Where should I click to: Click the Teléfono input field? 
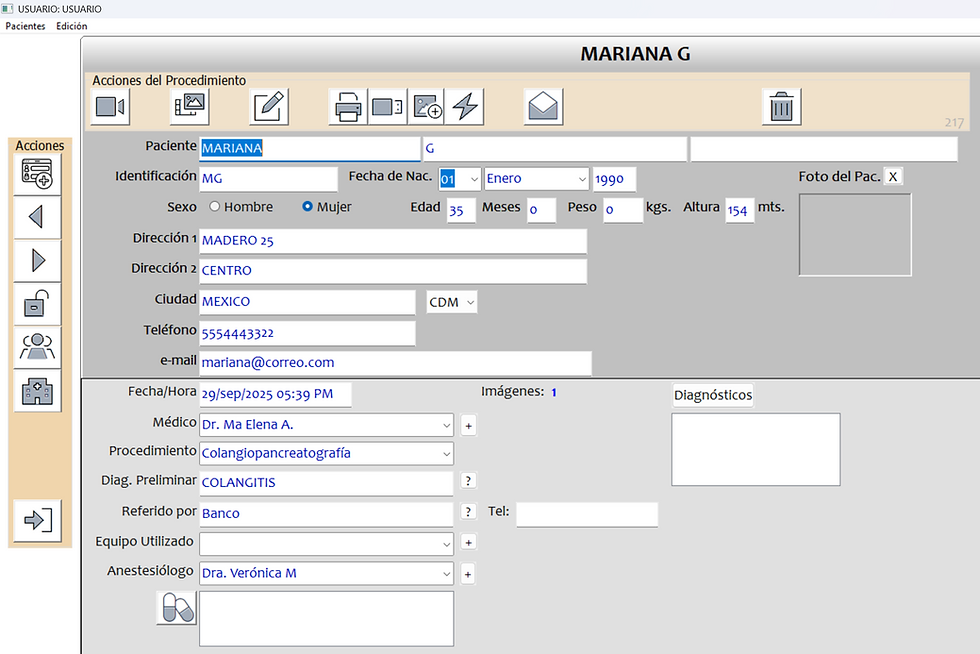tap(308, 333)
